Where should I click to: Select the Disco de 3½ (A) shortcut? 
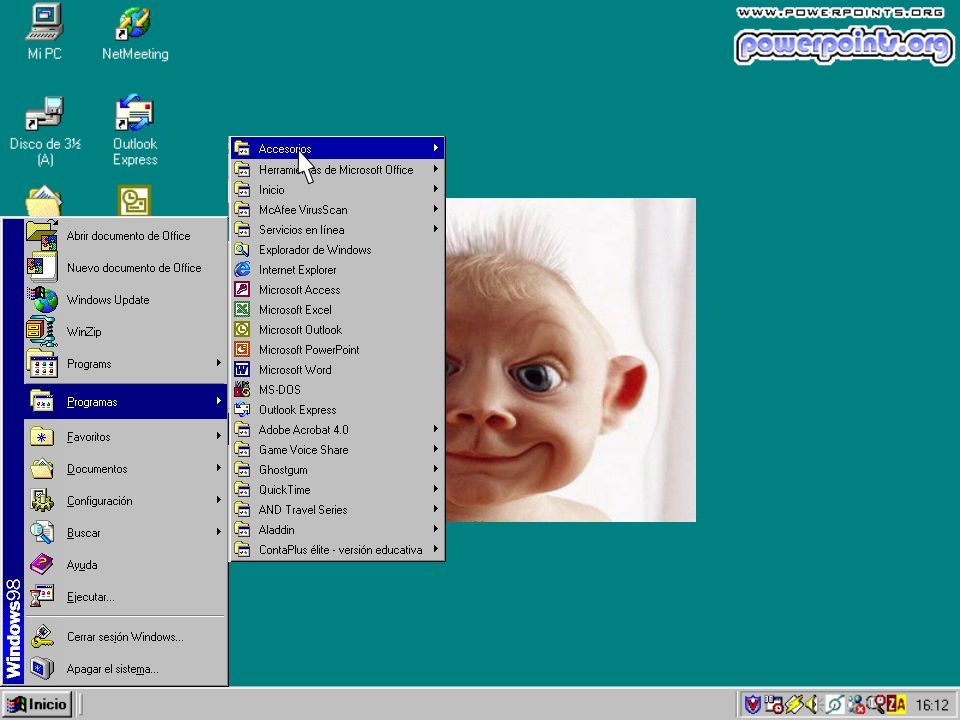pyautogui.click(x=45, y=130)
